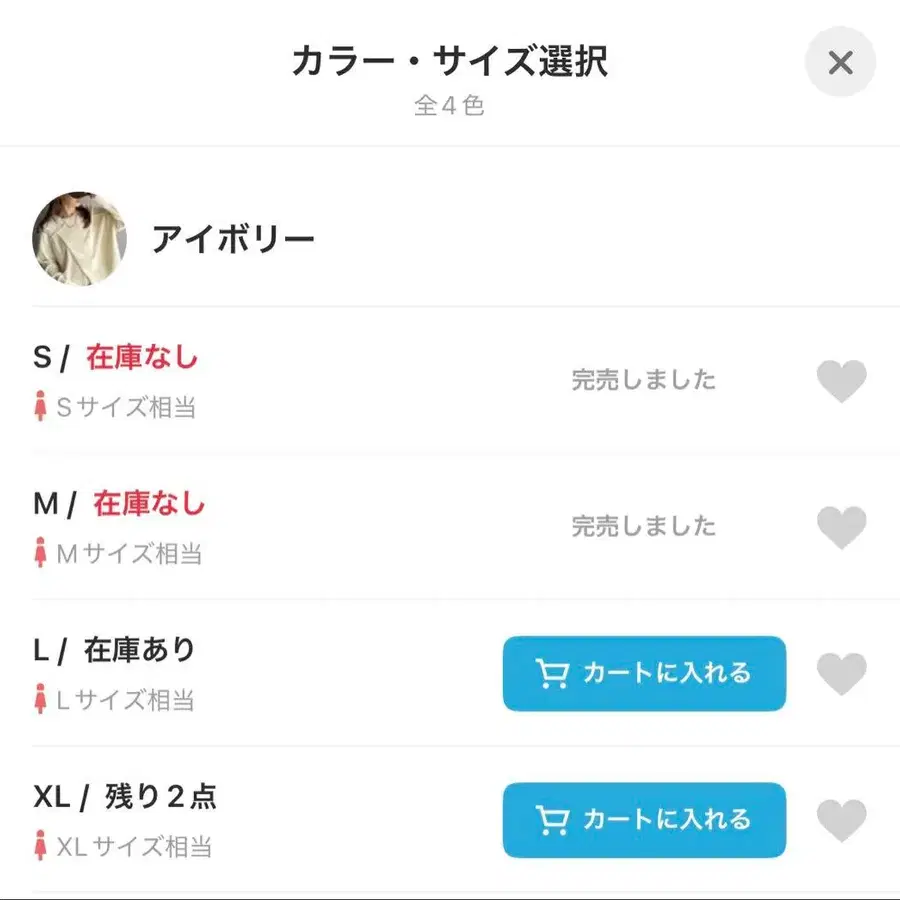The width and height of the screenshot is (900, 900).
Task: Tap the ivory color thumbnail image
Action: [80, 239]
